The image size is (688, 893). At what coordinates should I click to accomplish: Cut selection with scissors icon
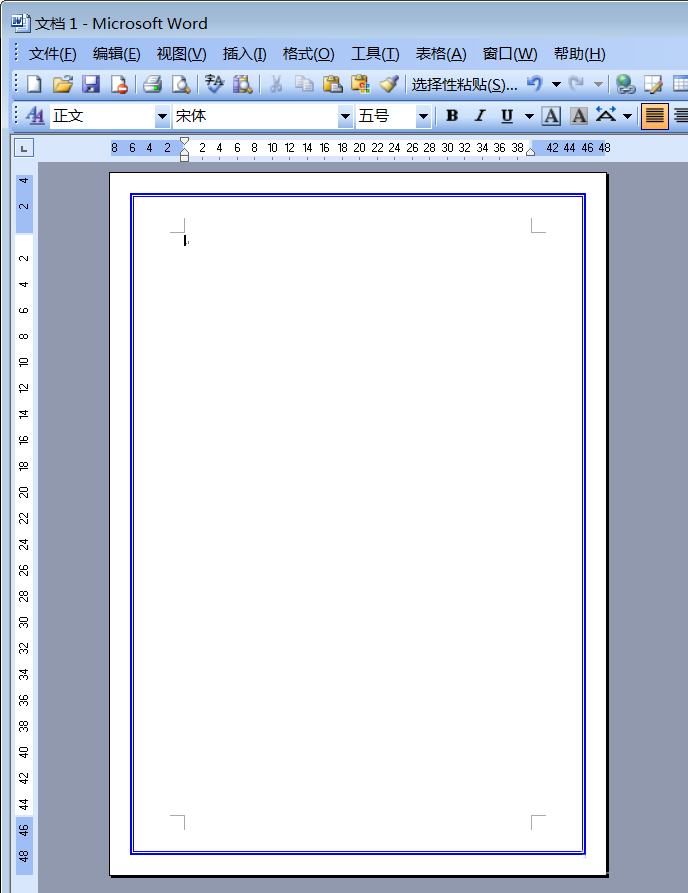276,84
